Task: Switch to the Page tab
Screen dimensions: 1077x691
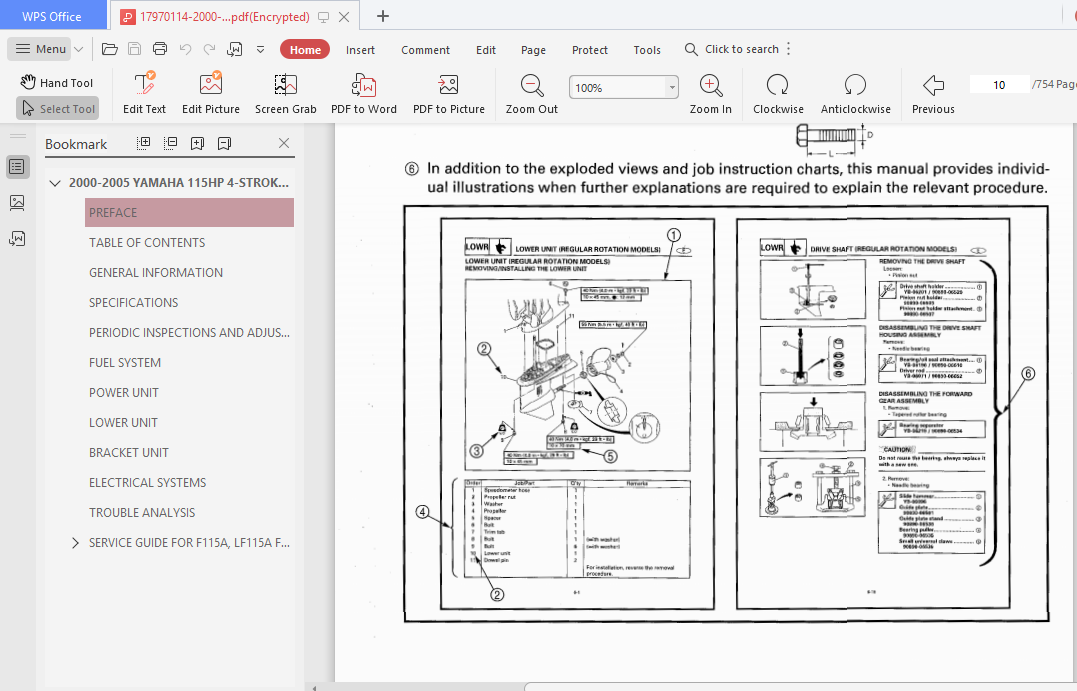Action: (x=533, y=50)
